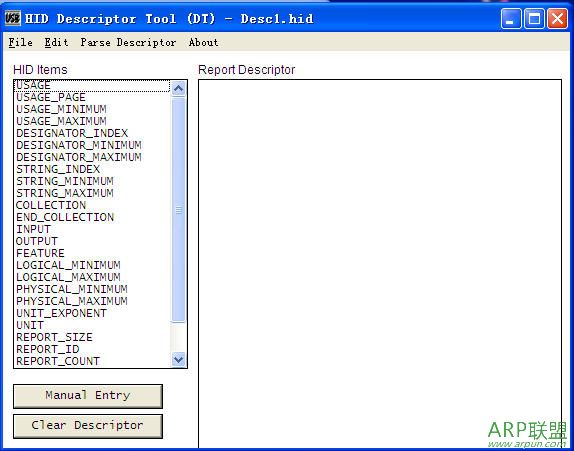Click the scroll down arrow in HID Items

pos(179,359)
